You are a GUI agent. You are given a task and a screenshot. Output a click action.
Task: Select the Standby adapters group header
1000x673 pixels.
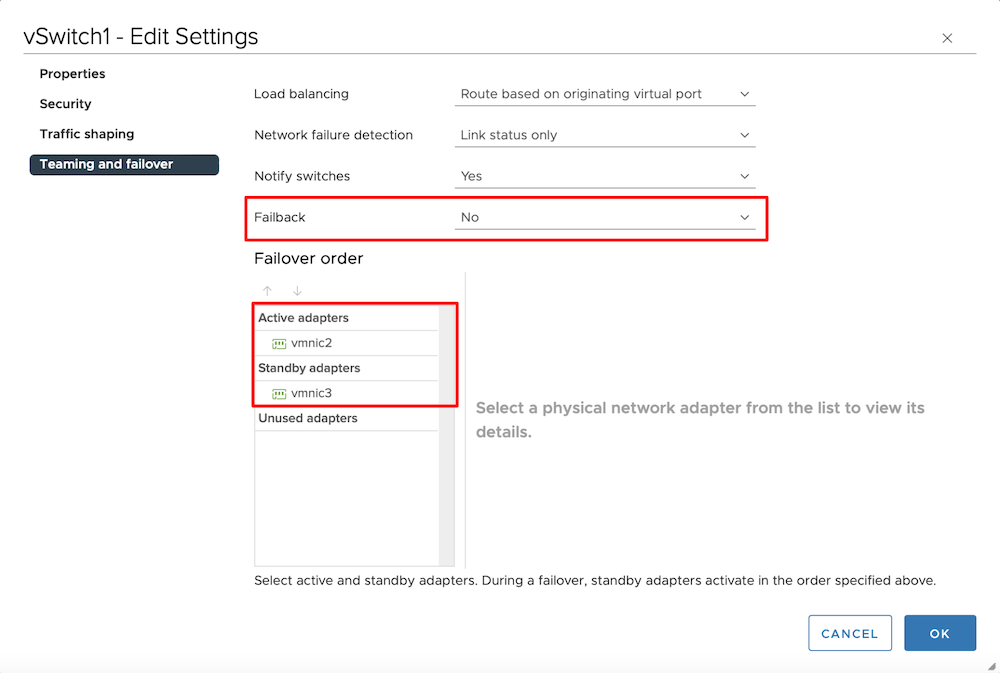309,368
